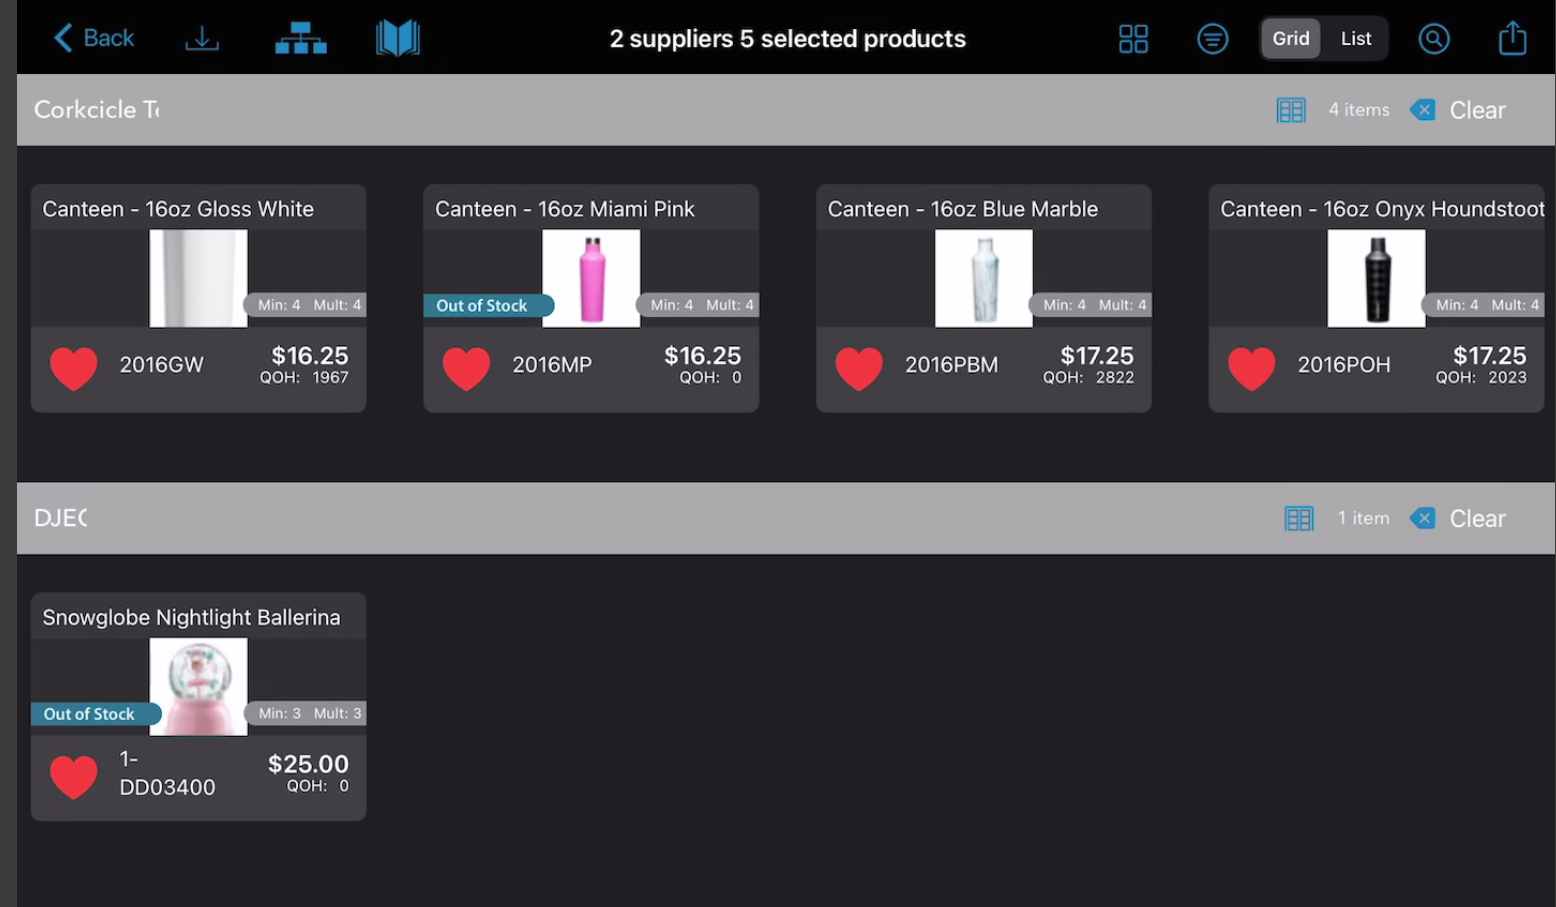Tap the Min 4 Mult 4 badge on Gloss White
The image size is (1556, 907).
click(306, 305)
